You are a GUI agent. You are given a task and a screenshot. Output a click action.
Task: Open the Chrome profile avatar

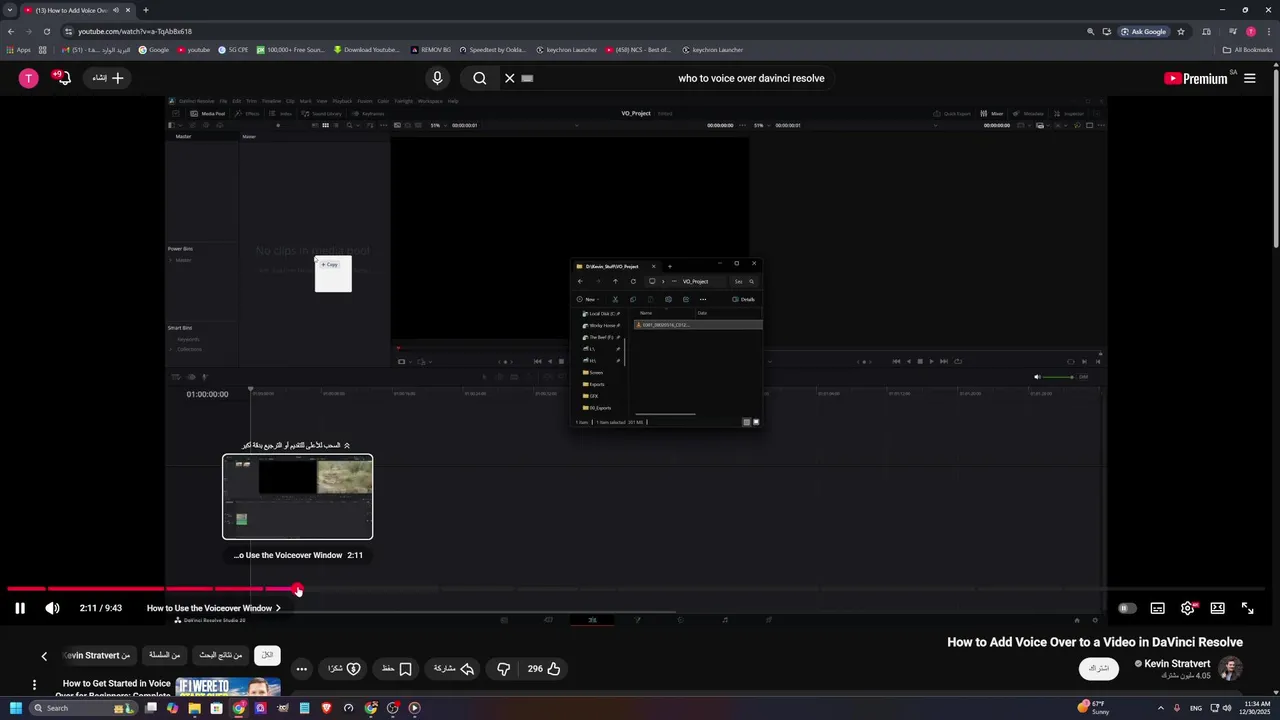1250,31
